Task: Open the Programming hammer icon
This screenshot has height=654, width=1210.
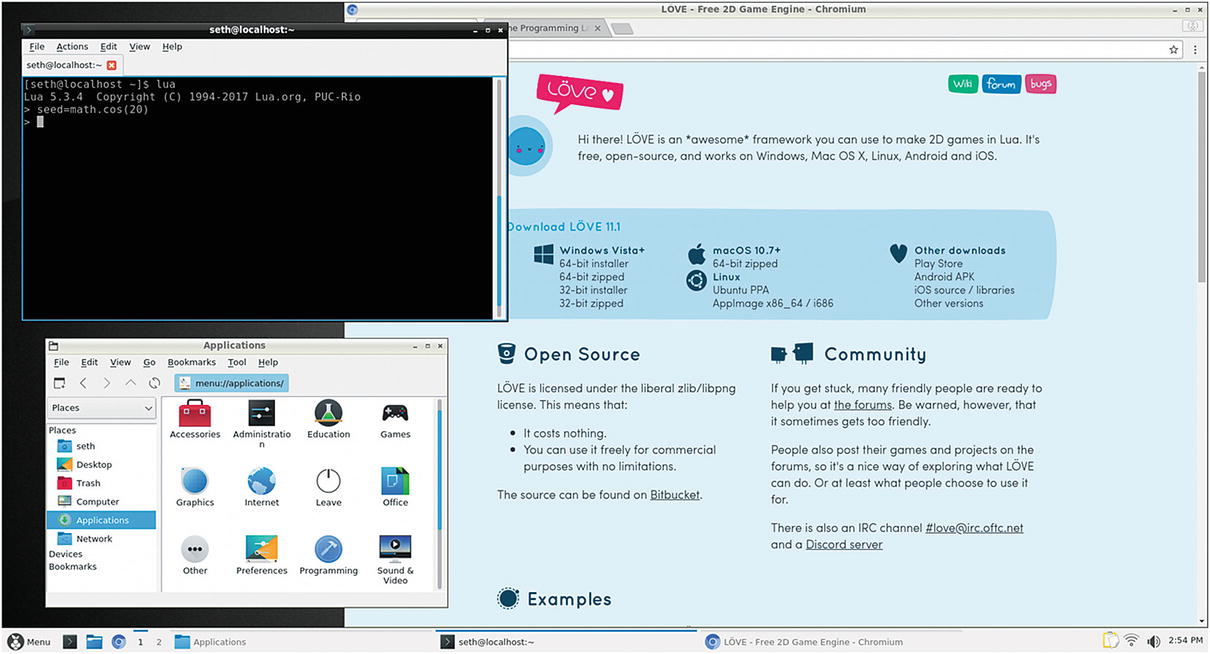Action: point(328,548)
